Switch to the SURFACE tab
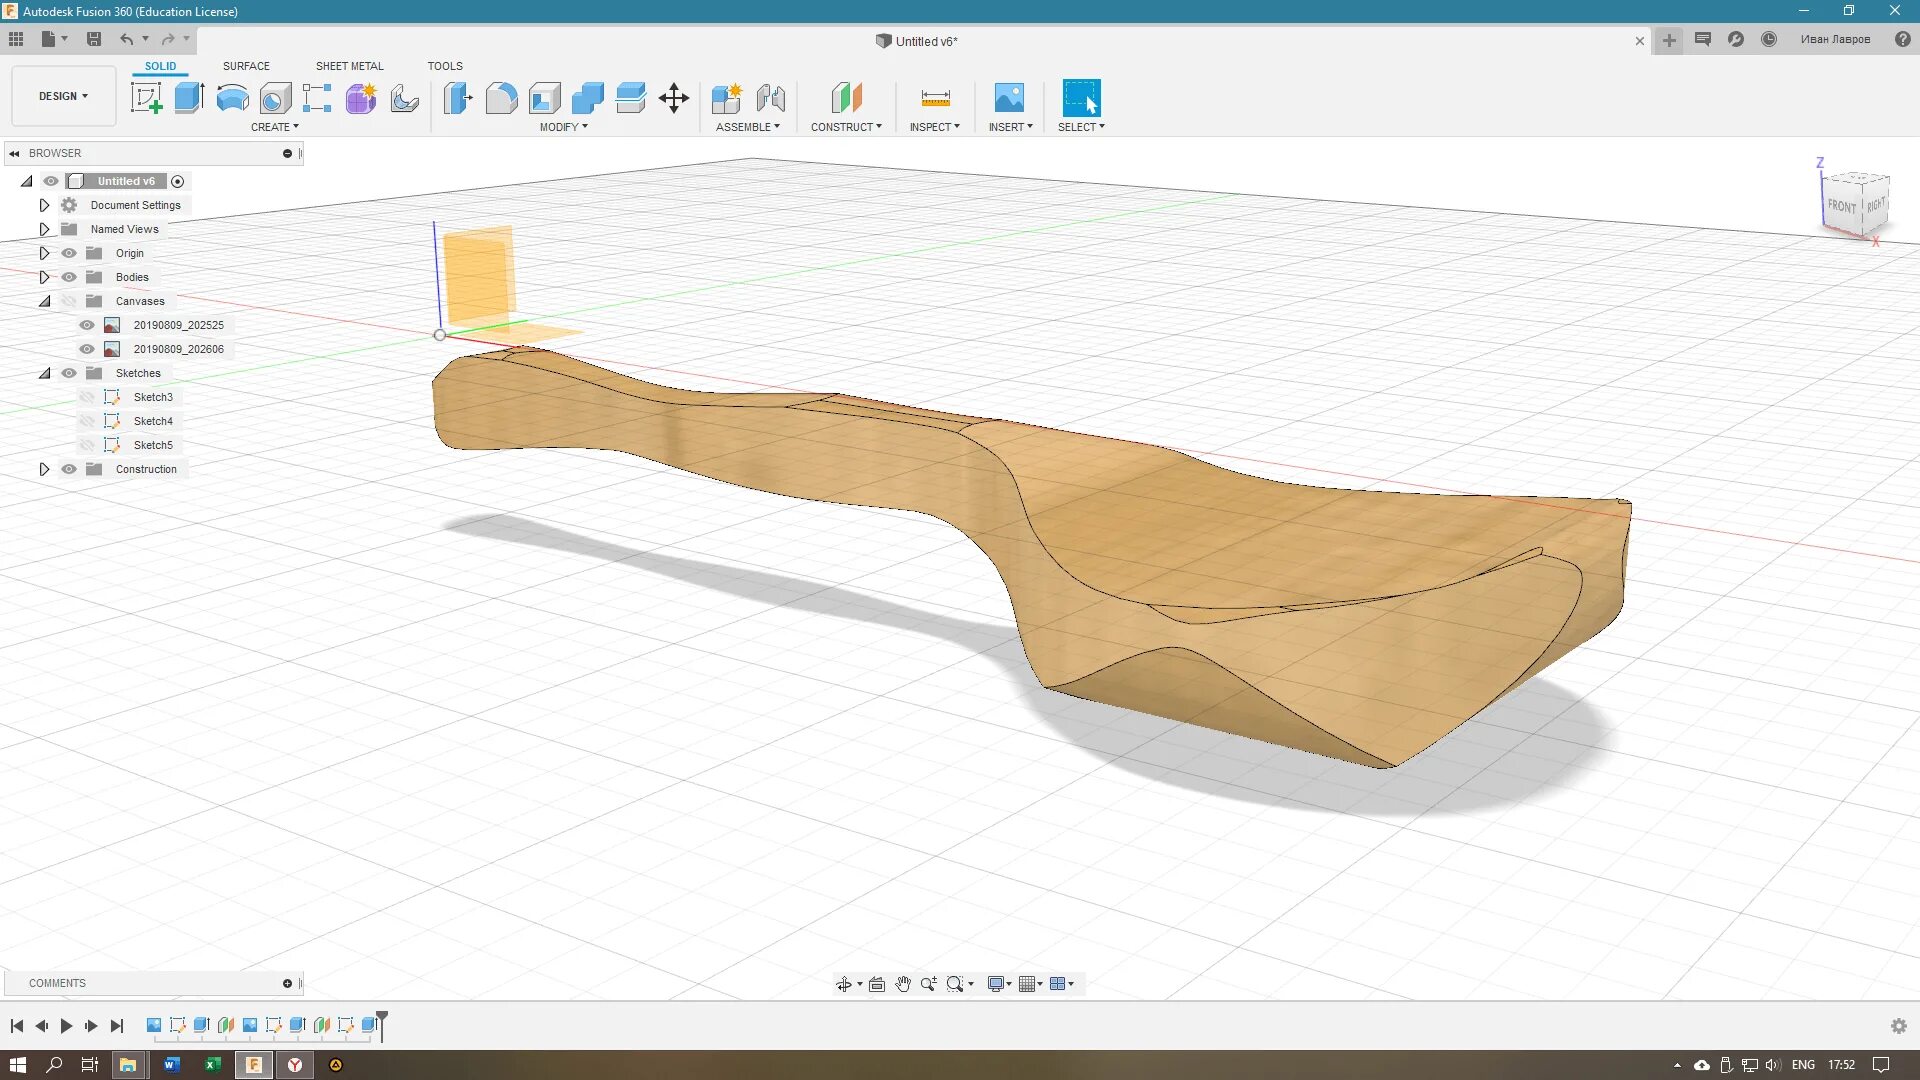The height and width of the screenshot is (1080, 1920). coord(246,66)
